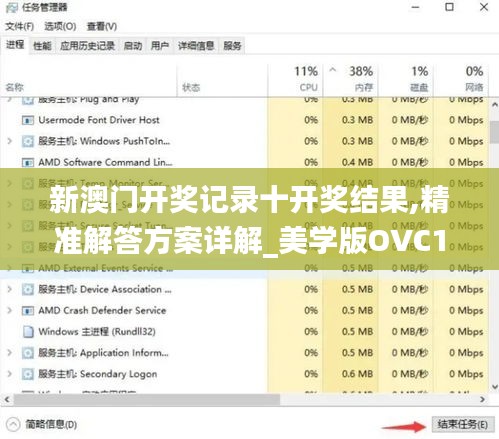Screen dimensions: 499x439
Task: Click the AMD Crash Defender Service icon
Action: click(28, 311)
